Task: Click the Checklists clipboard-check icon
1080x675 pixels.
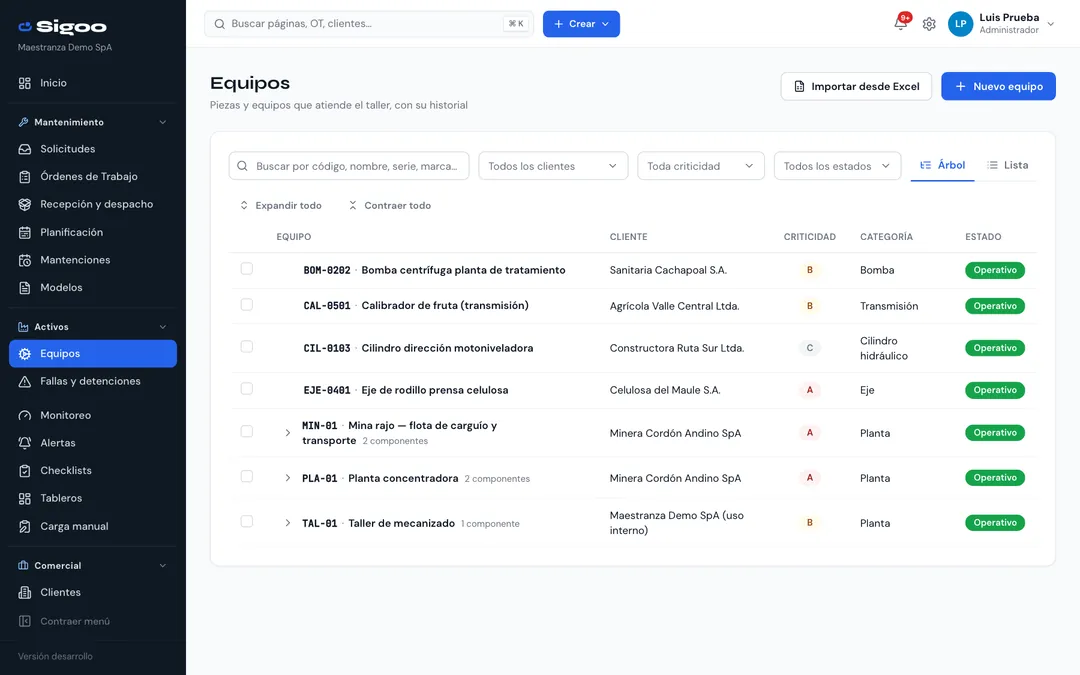Action: tap(25, 471)
